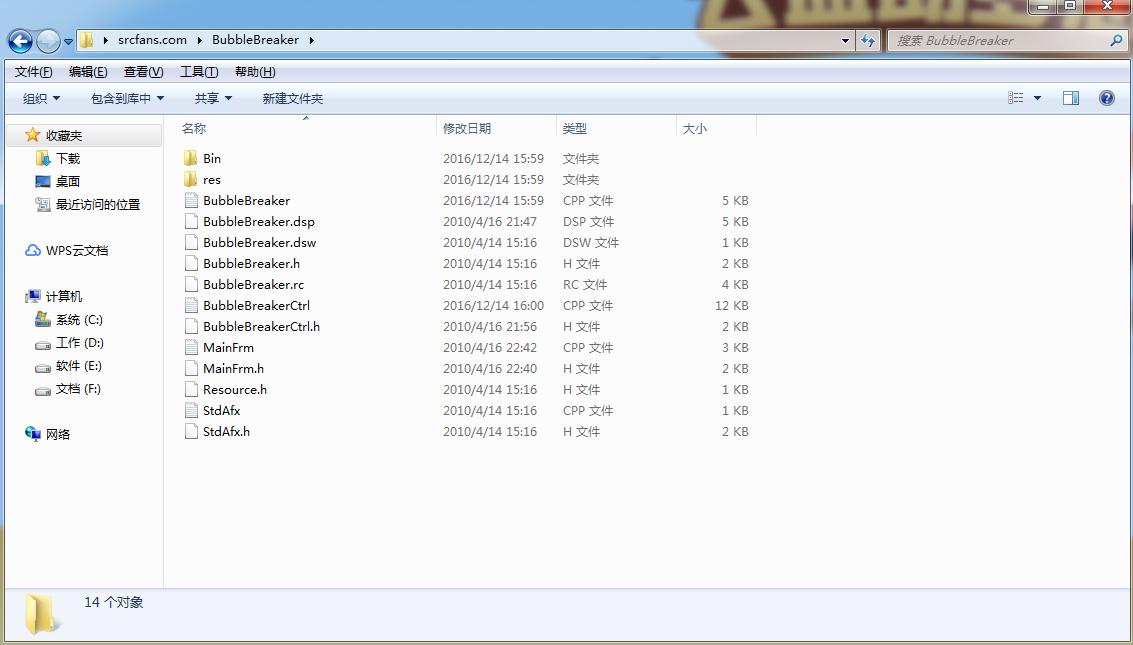
Task: Click the BubbleBreaker.dsw file icon
Action: (191, 242)
